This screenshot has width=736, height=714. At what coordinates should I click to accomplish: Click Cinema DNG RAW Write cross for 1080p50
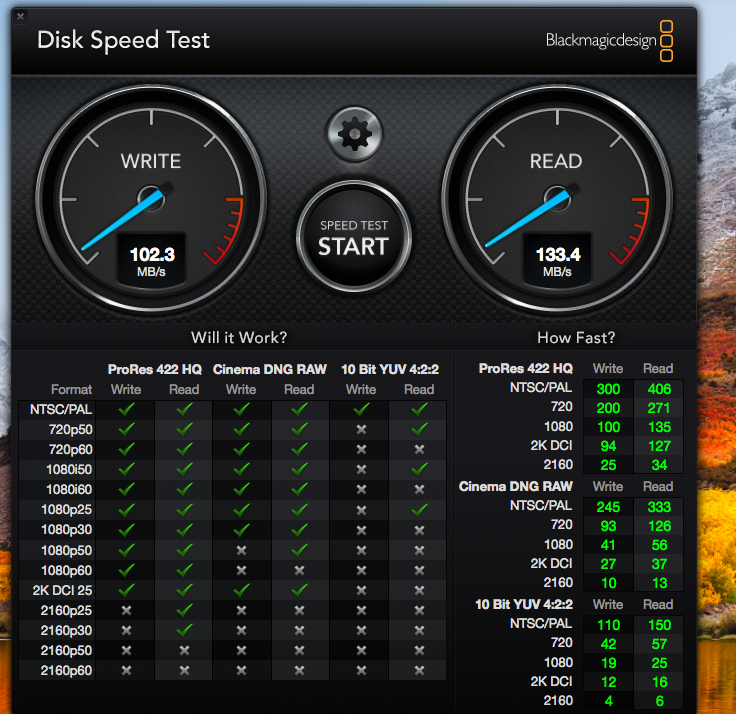(x=241, y=550)
